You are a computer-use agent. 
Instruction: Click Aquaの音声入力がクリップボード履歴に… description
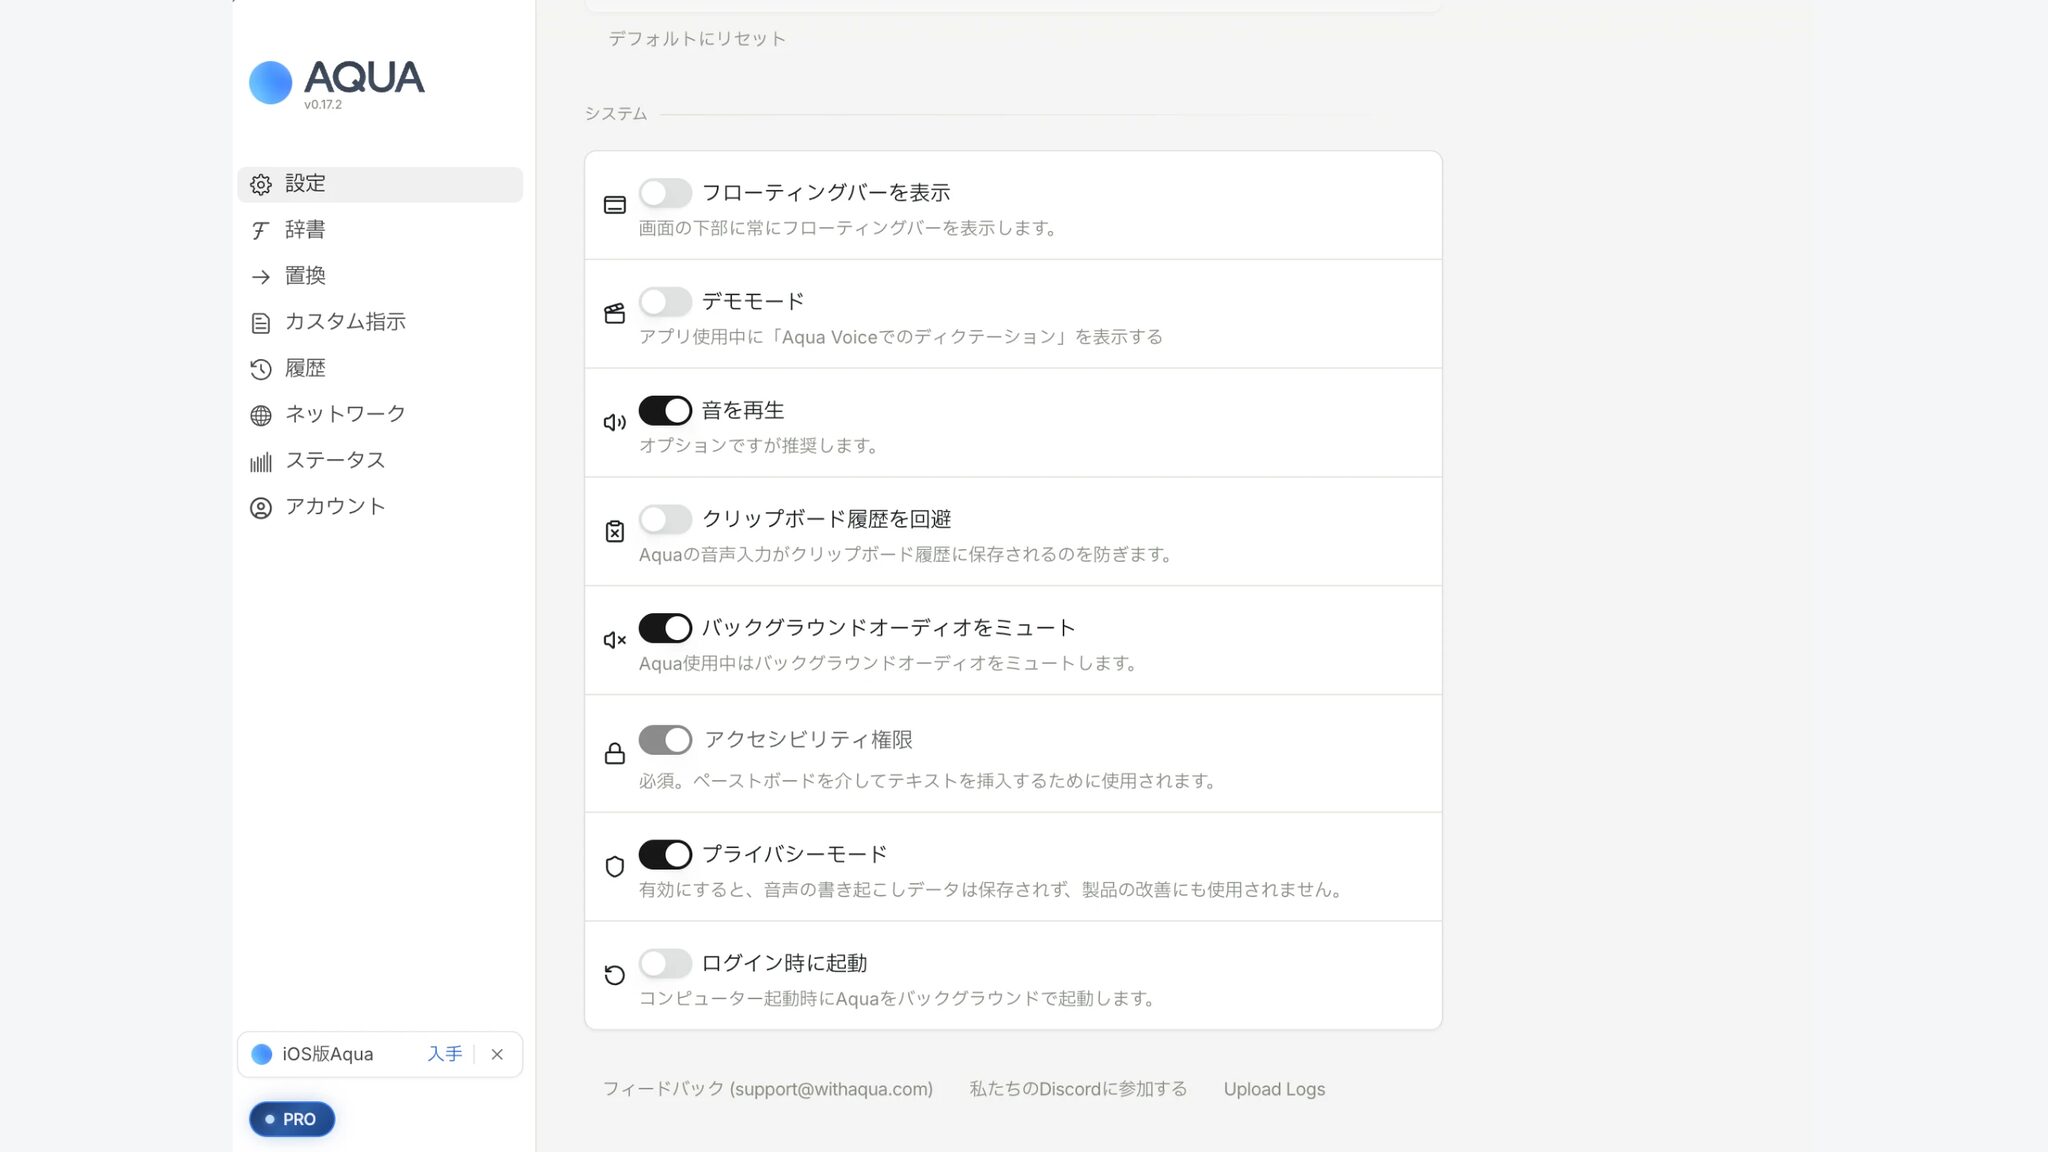[906, 554]
